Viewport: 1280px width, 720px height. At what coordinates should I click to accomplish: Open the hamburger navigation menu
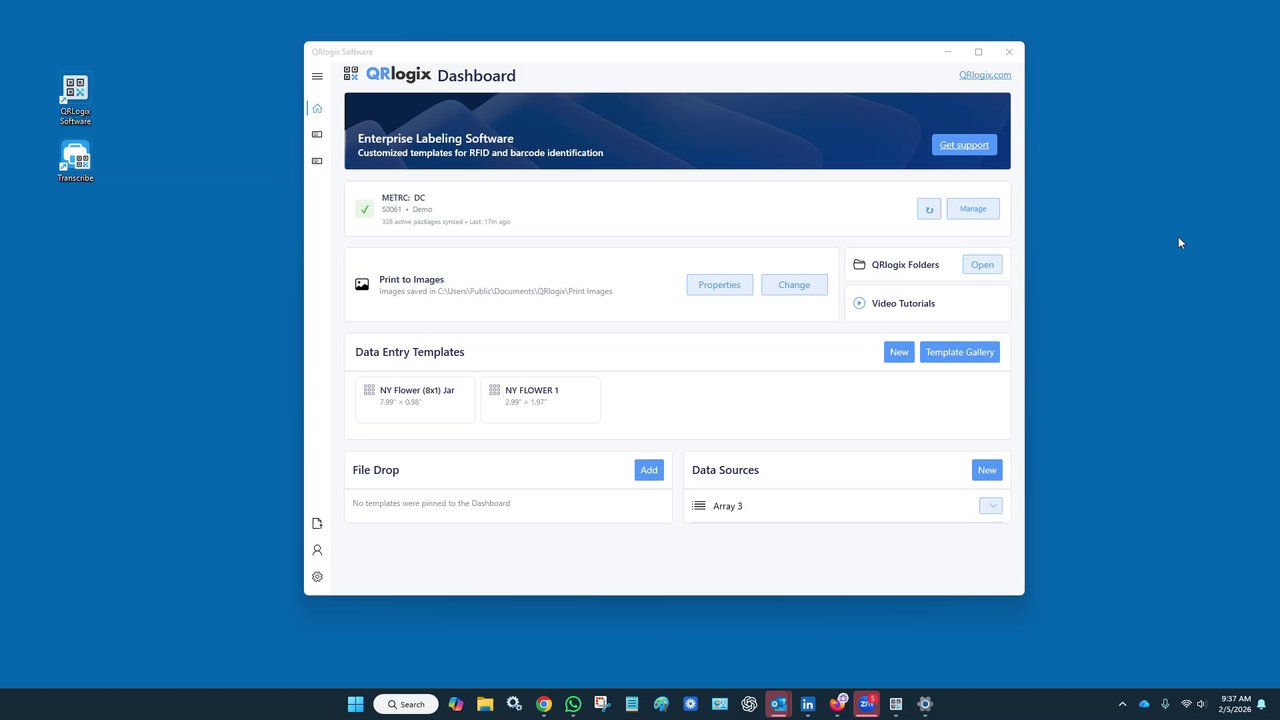pyautogui.click(x=317, y=76)
